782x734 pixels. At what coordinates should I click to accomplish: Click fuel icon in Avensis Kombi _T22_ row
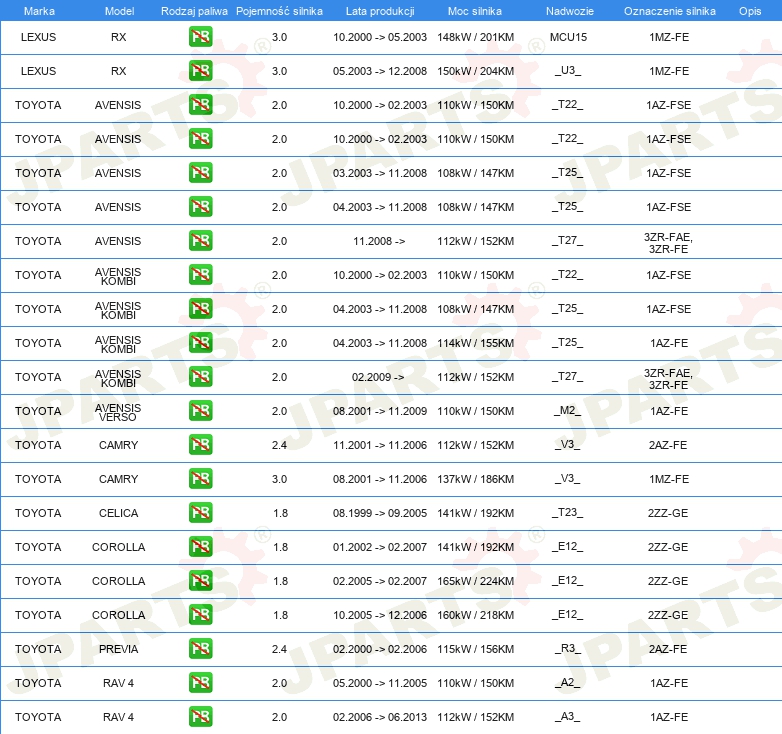(x=200, y=275)
